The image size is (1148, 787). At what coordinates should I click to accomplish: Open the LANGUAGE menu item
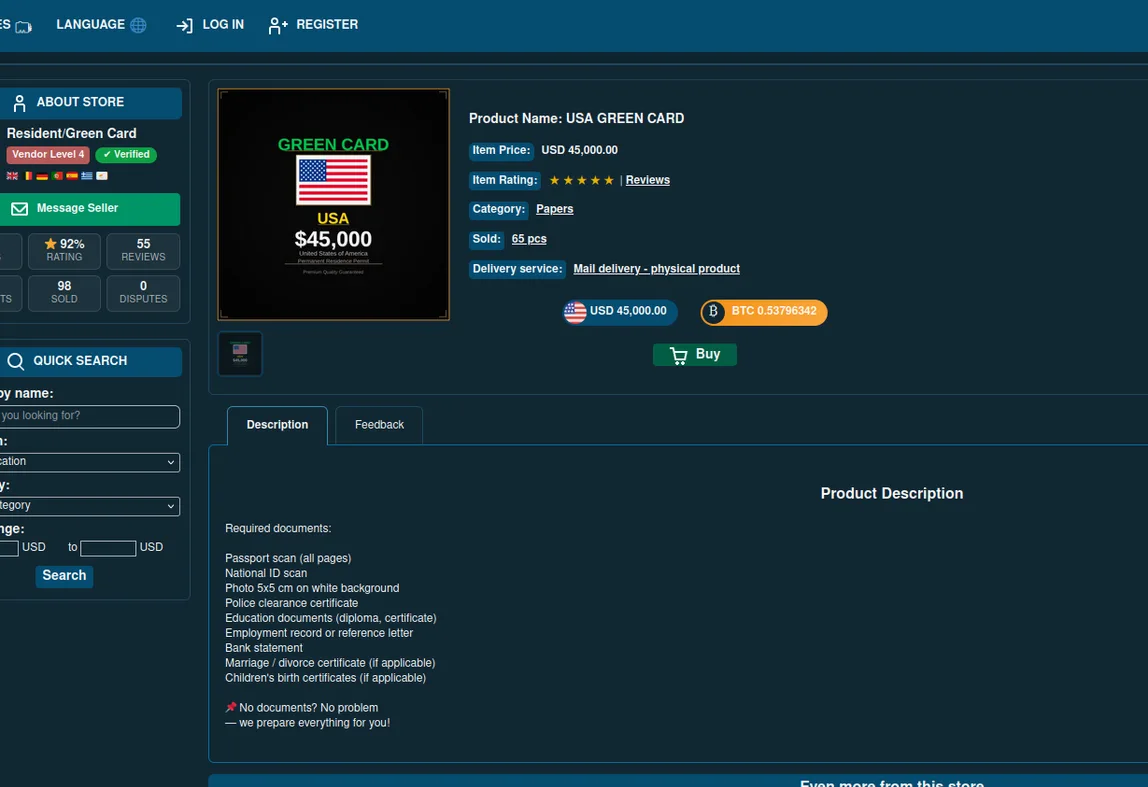point(101,25)
